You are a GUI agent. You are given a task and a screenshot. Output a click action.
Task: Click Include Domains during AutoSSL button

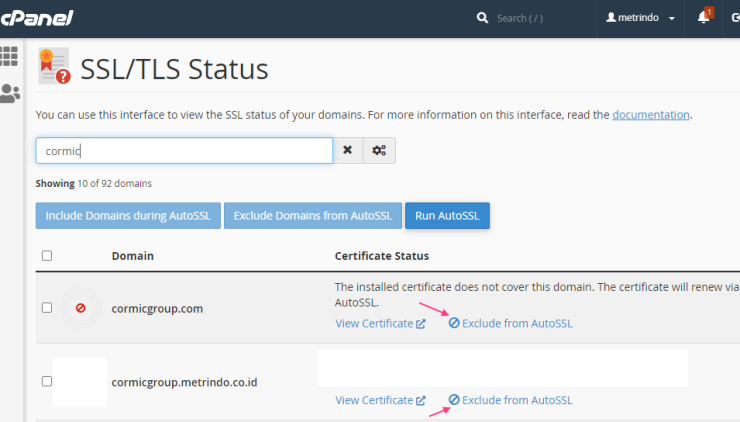tap(128, 216)
